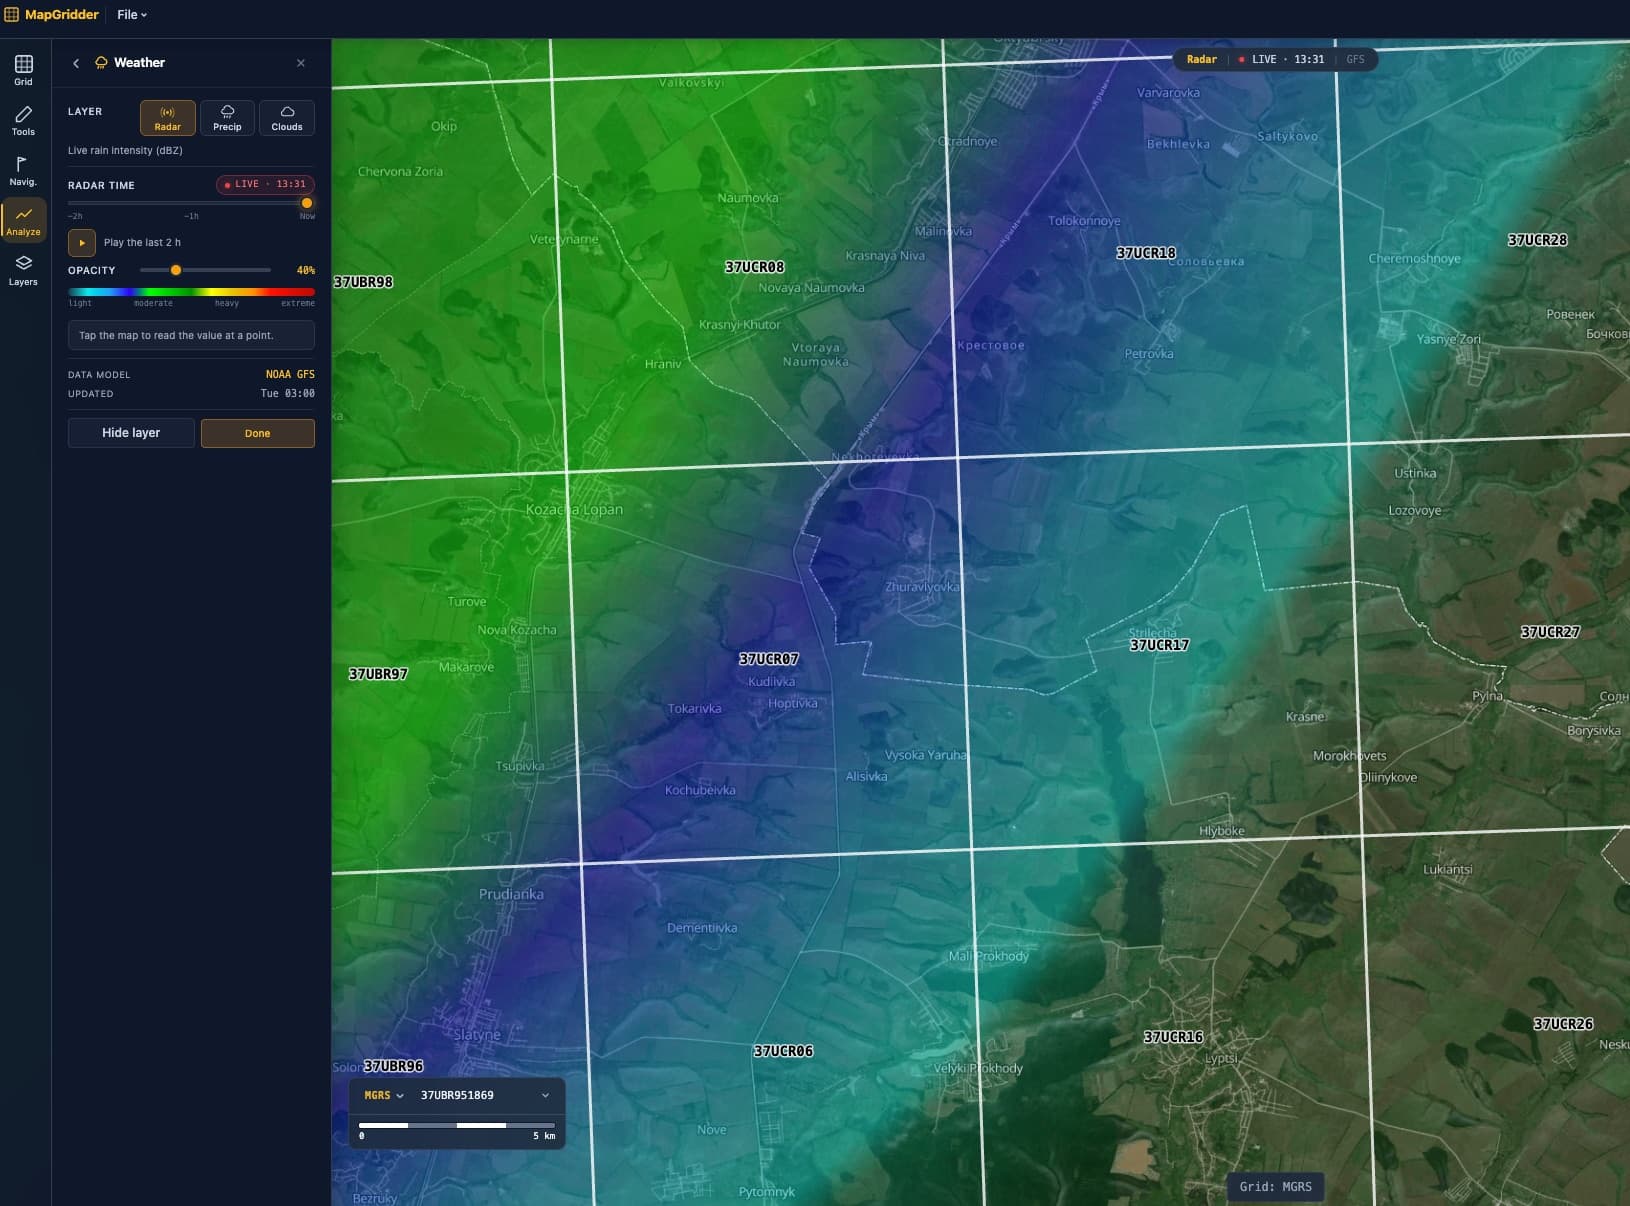Viewport: 1630px width, 1206px height.
Task: Click the 37UCR16 grid label
Action: tap(1174, 1037)
